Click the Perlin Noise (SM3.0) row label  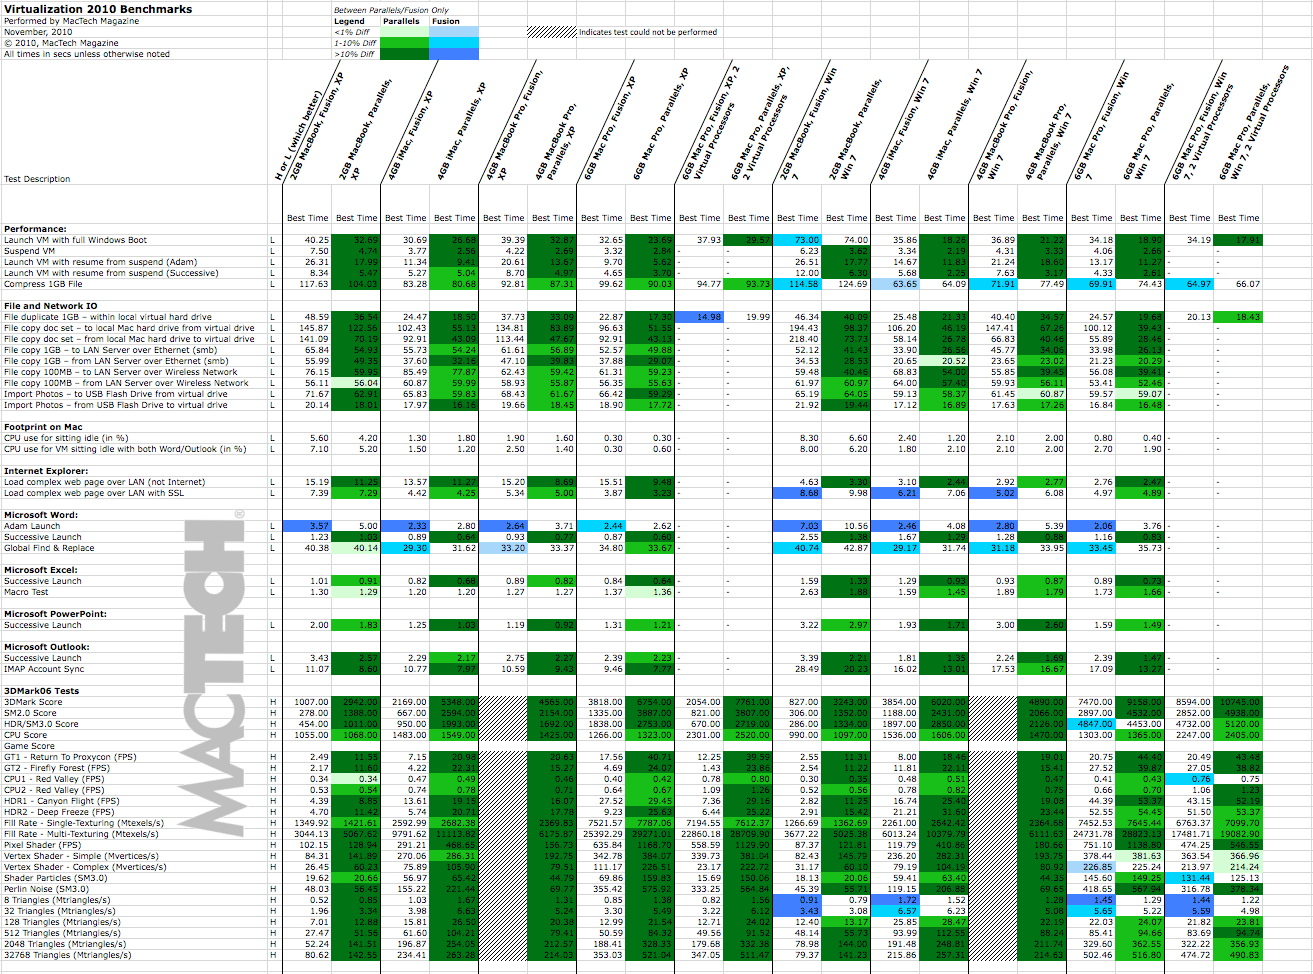48,889
